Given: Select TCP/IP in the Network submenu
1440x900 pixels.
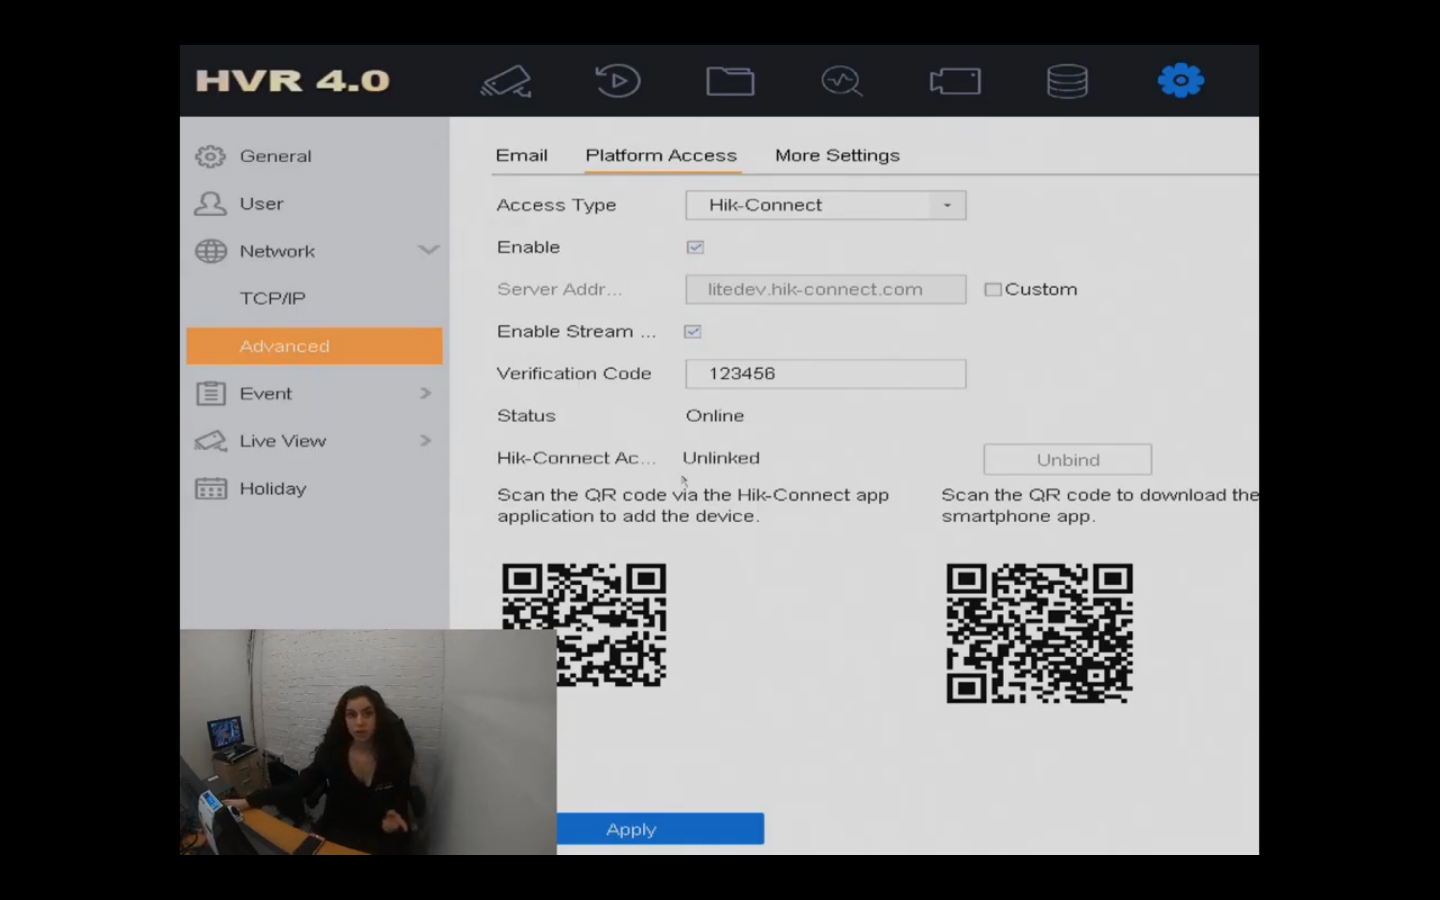Looking at the screenshot, I should click(272, 299).
